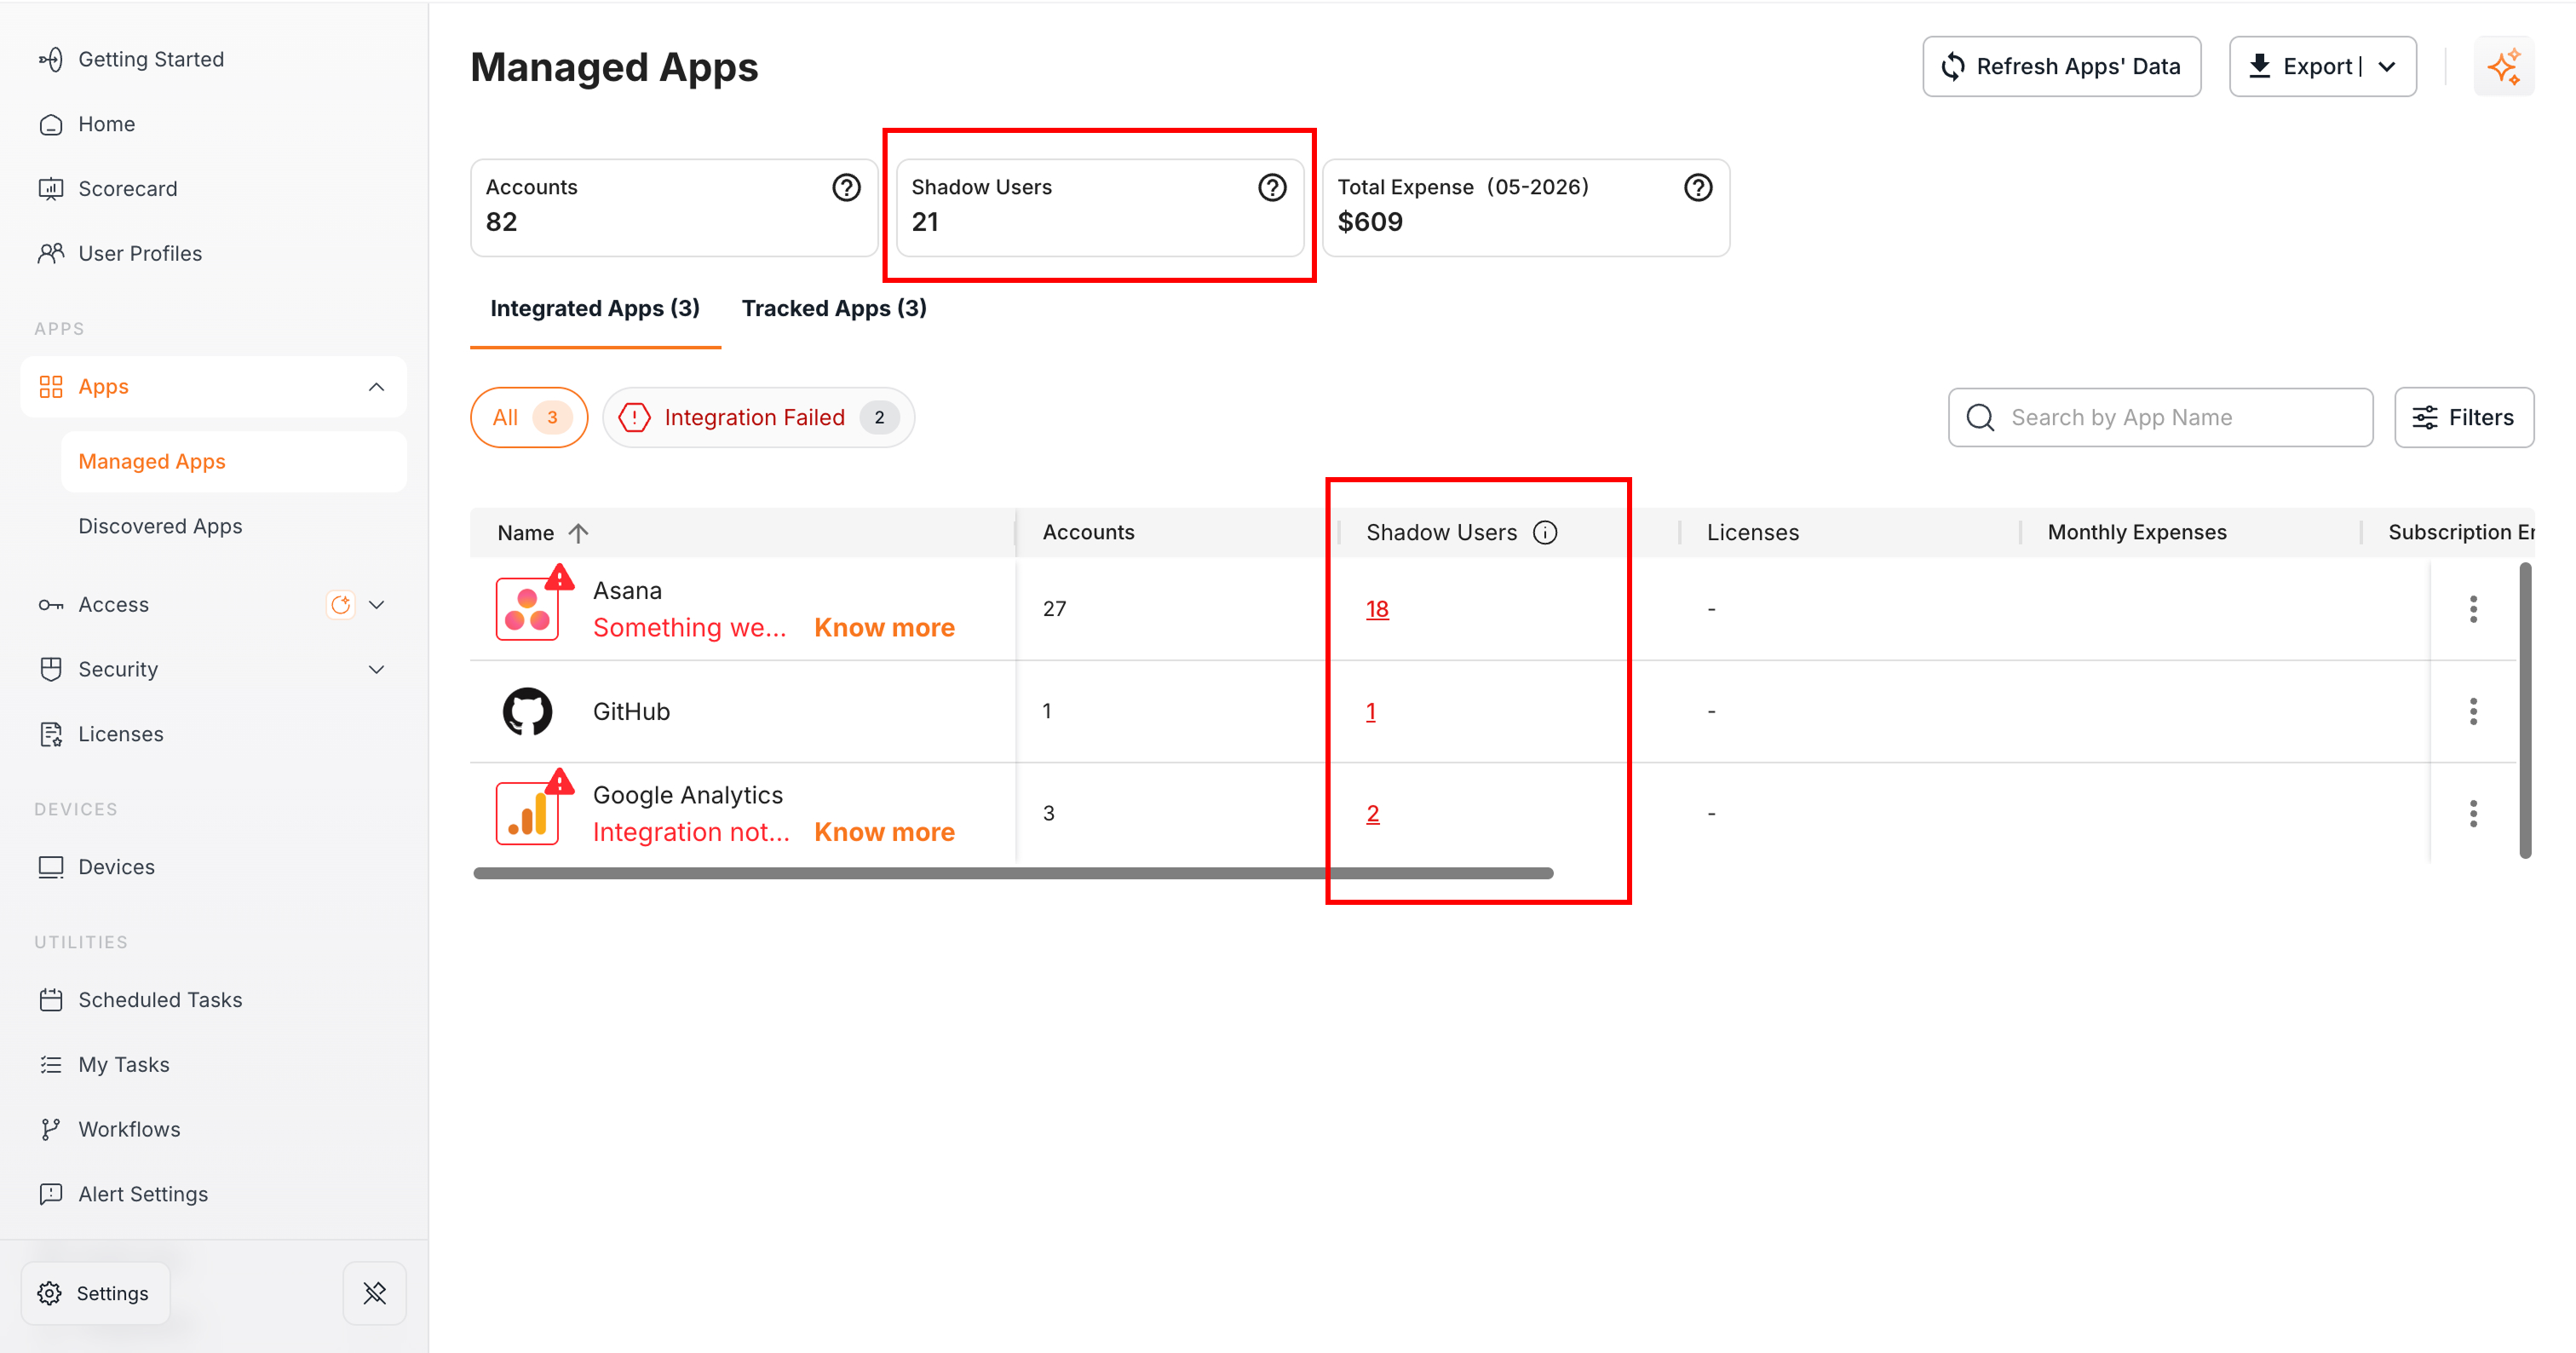Click the Asana warning triangle badge

560,578
